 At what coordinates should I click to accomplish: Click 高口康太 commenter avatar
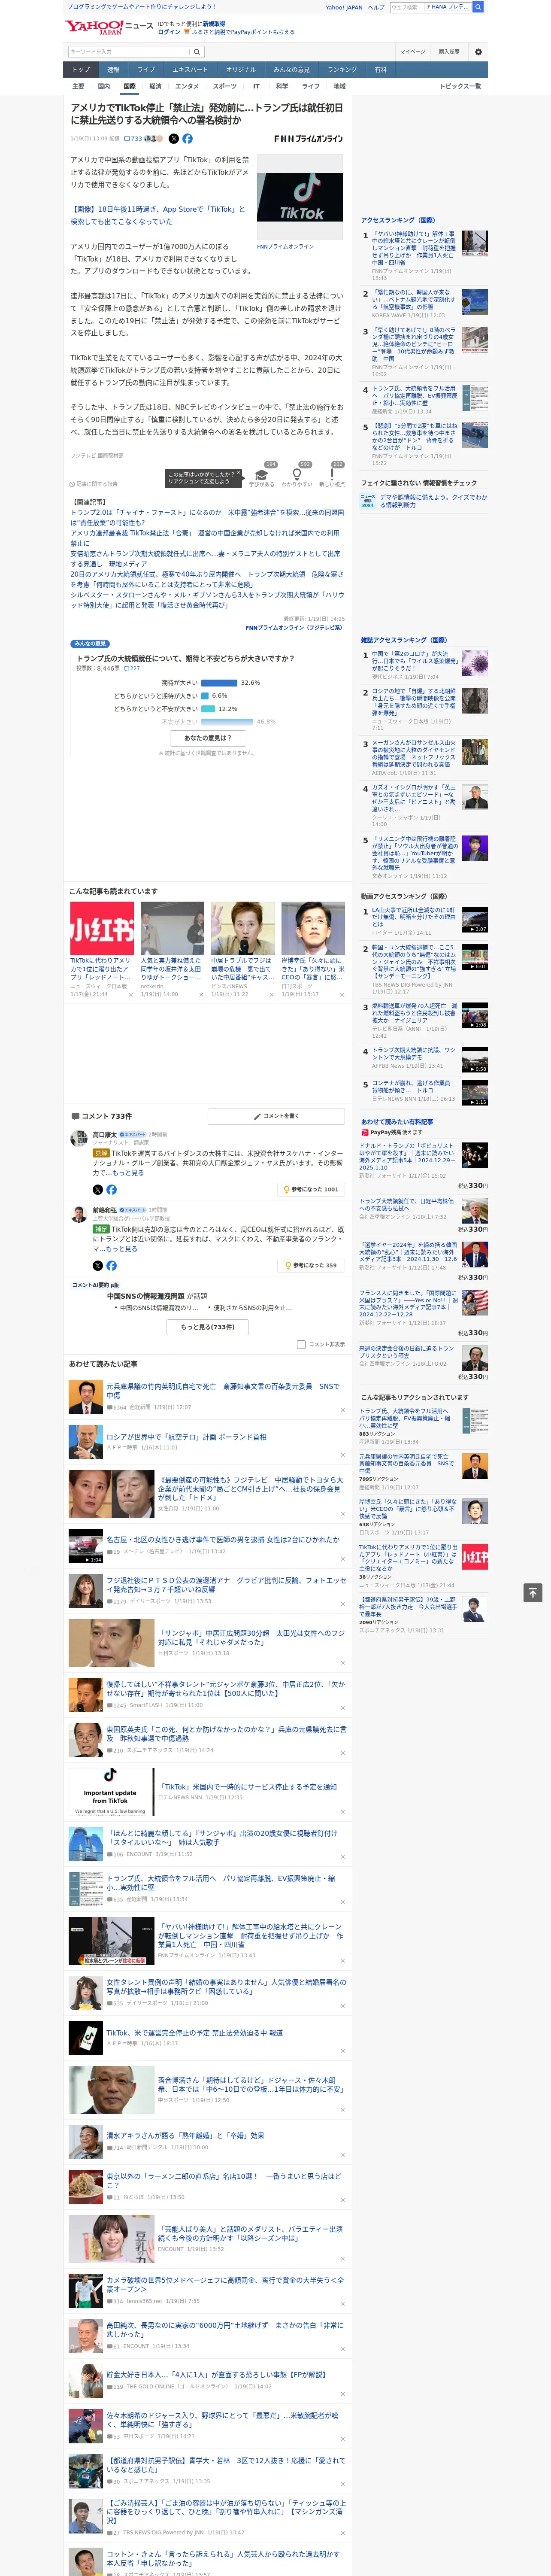click(78, 1138)
